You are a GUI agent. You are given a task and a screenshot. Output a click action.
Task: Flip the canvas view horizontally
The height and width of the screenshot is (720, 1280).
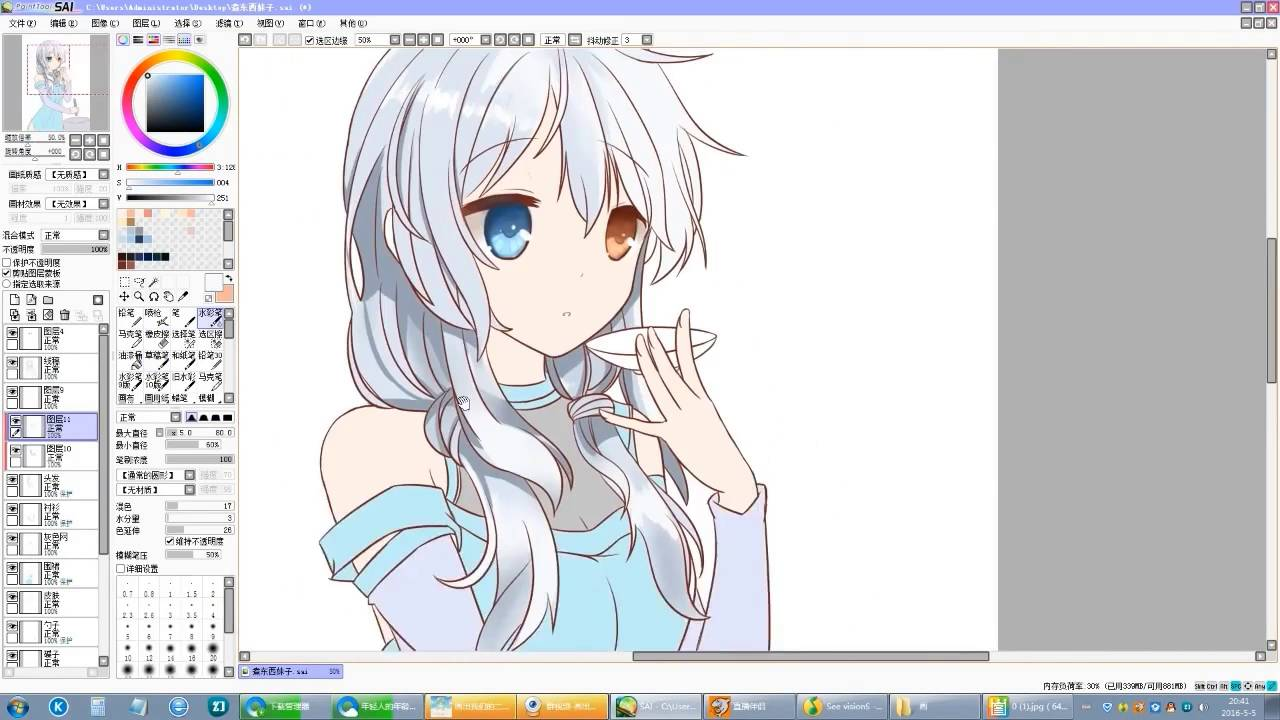point(575,40)
